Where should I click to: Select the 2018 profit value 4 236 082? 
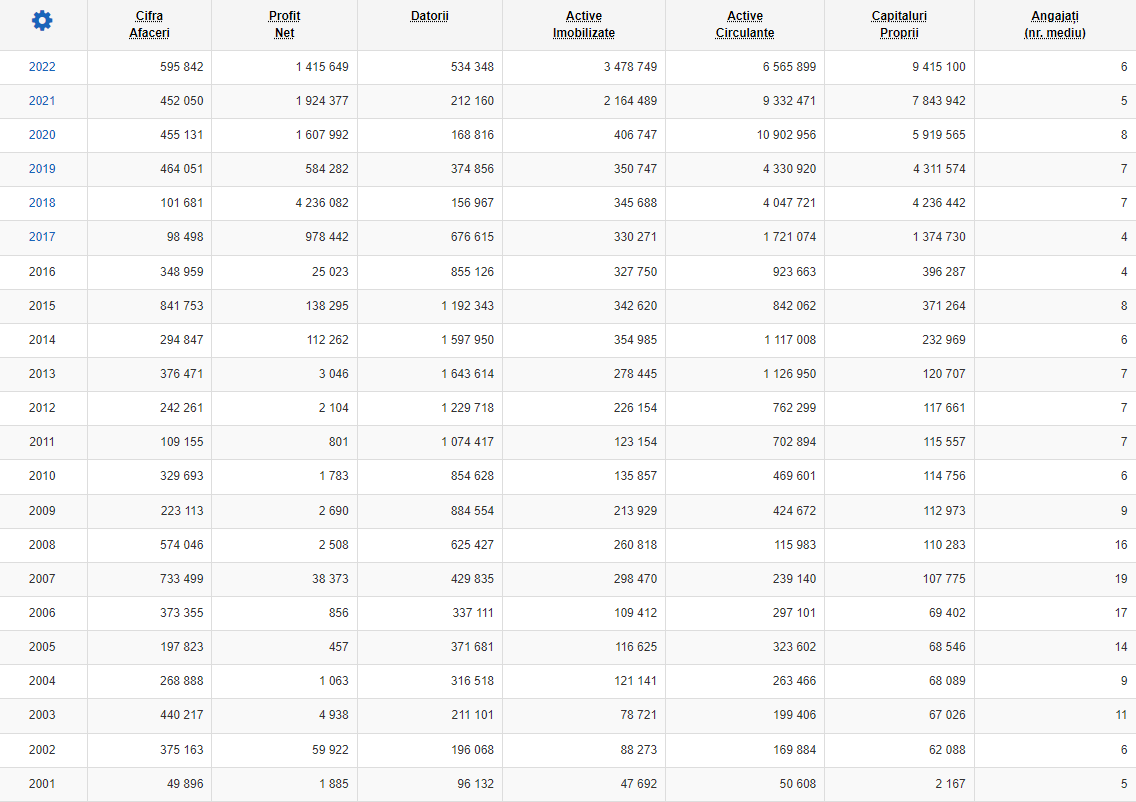322,203
